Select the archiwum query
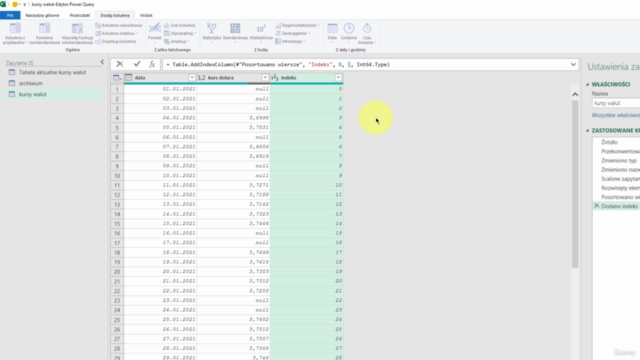The width and height of the screenshot is (640, 360). tap(31, 83)
